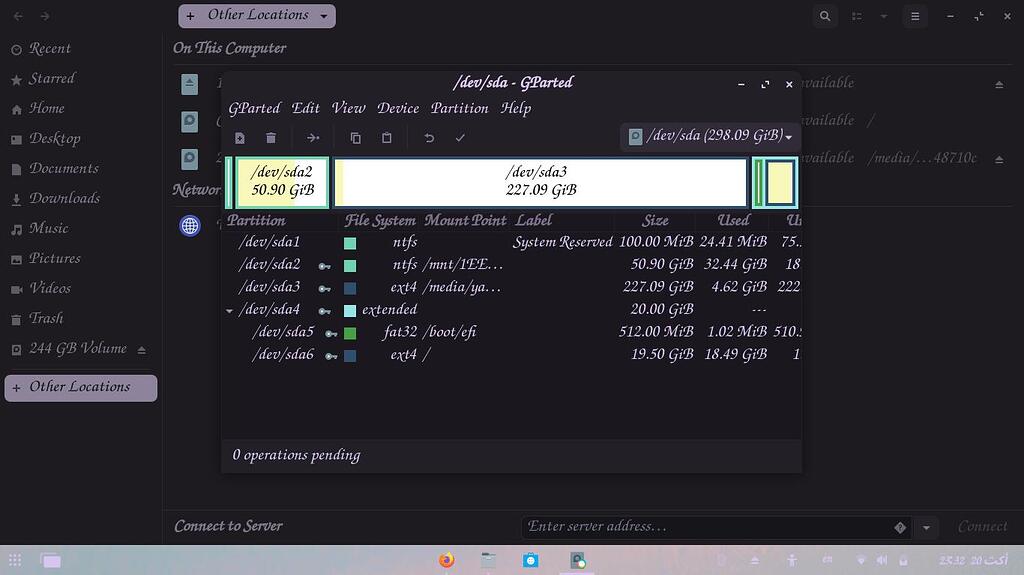Open the /dev/sda device selector dropdown
The width and height of the screenshot is (1024, 575).
(x=709, y=136)
